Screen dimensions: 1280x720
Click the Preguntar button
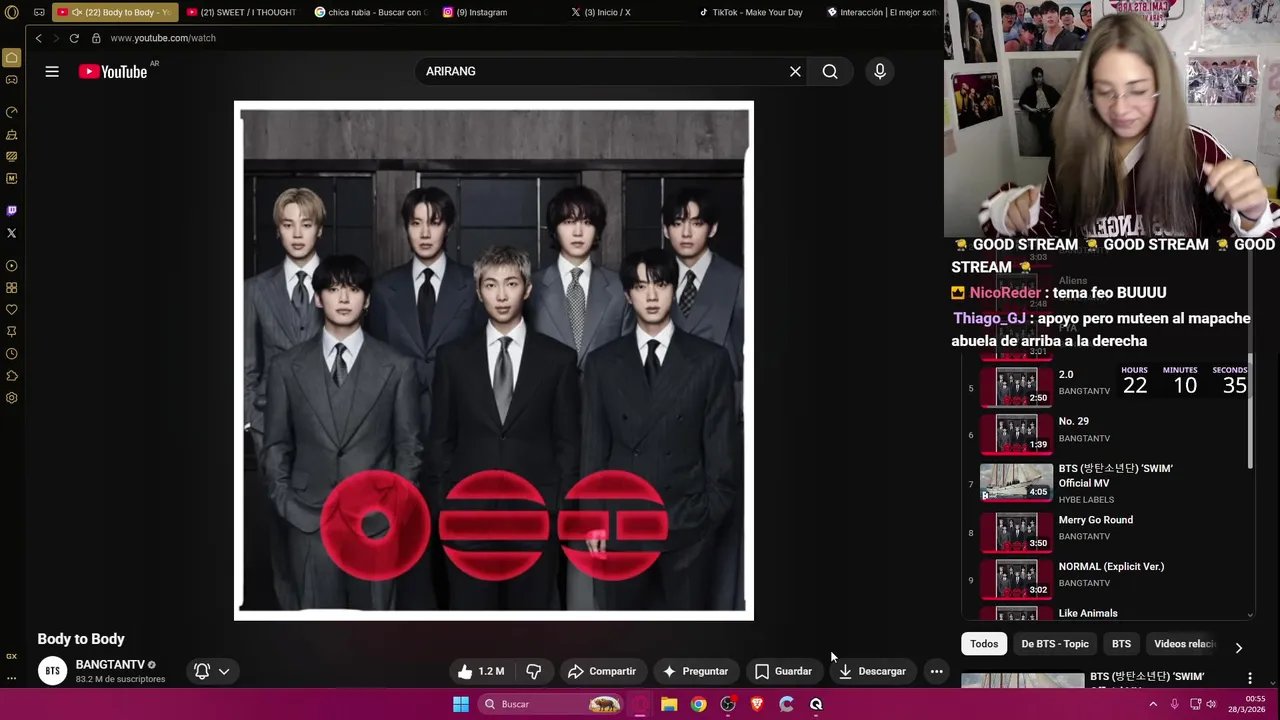tap(695, 671)
